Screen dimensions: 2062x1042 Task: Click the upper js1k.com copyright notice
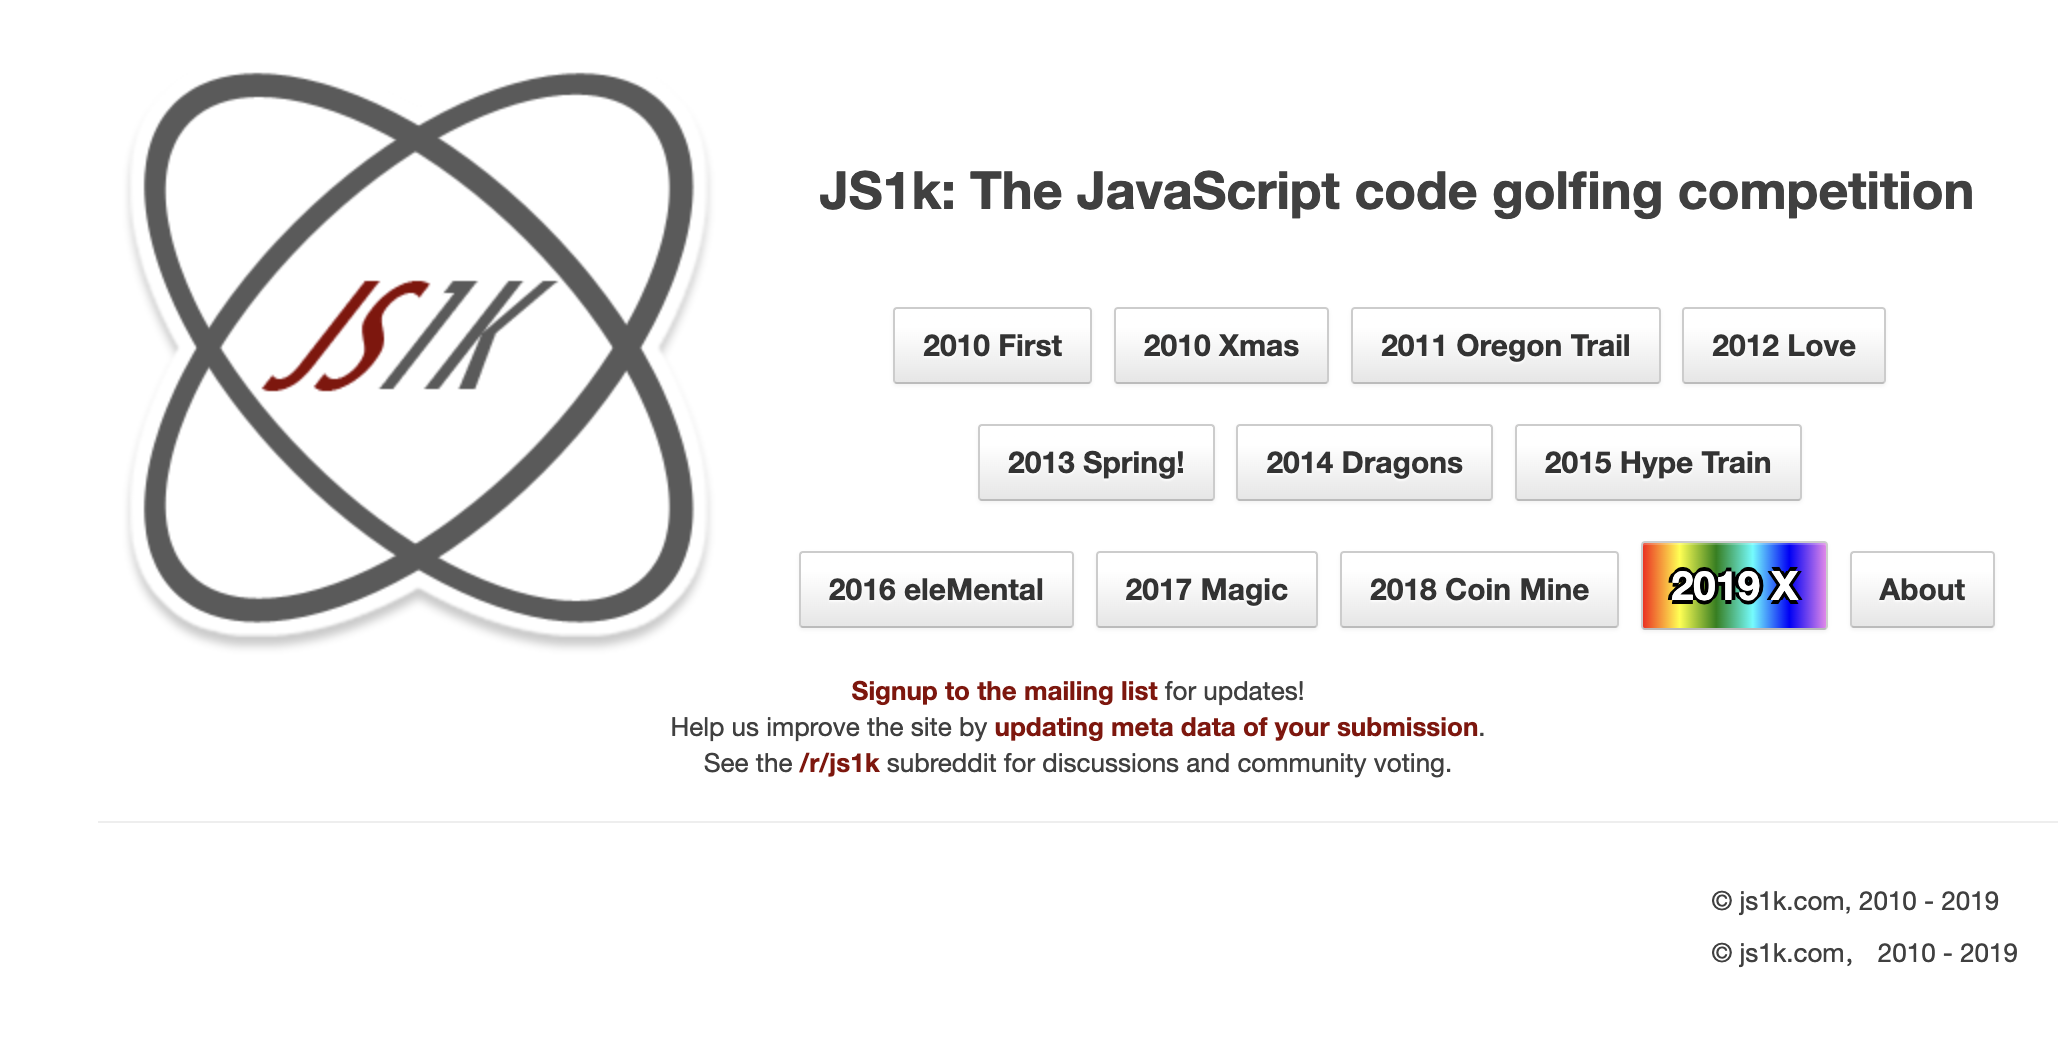tap(1854, 901)
